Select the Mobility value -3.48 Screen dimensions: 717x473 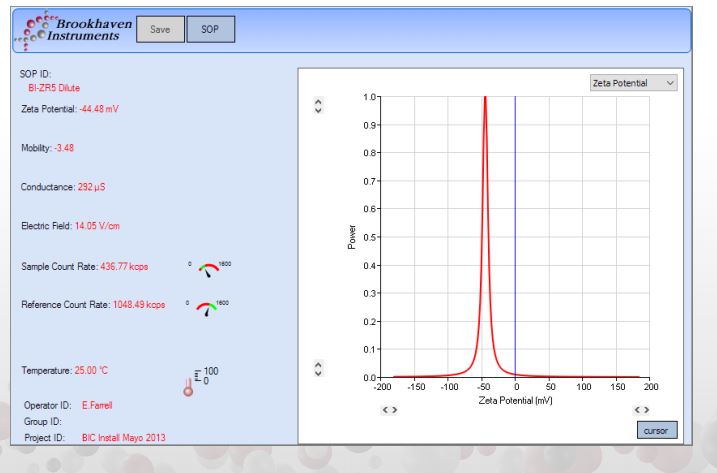(64, 148)
